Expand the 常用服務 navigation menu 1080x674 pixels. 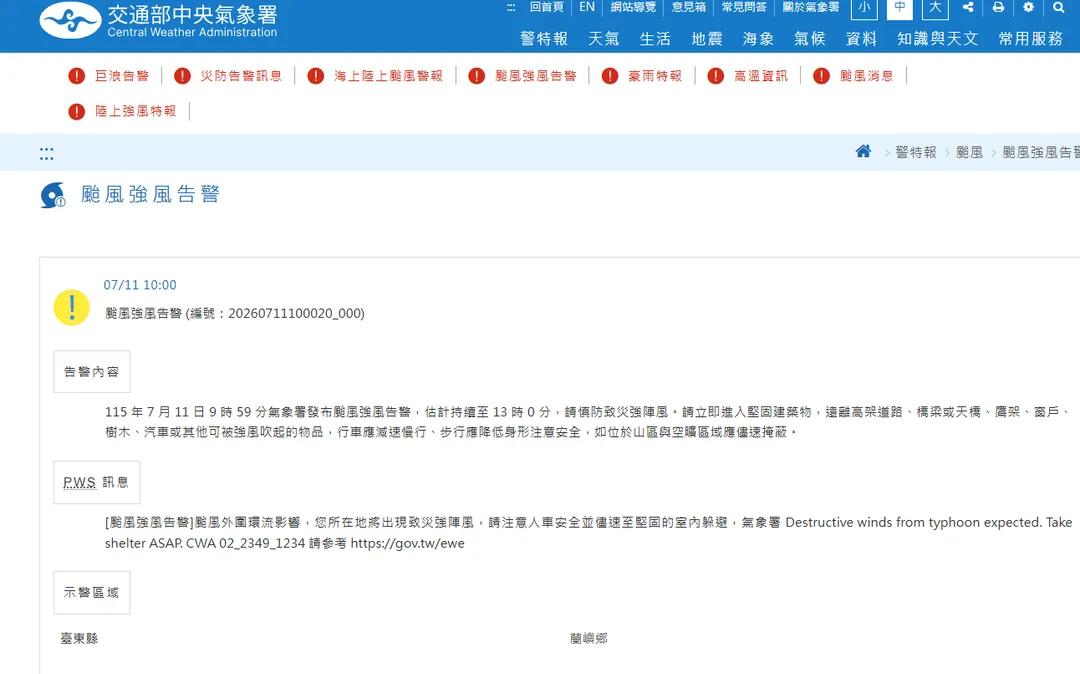click(x=1031, y=39)
